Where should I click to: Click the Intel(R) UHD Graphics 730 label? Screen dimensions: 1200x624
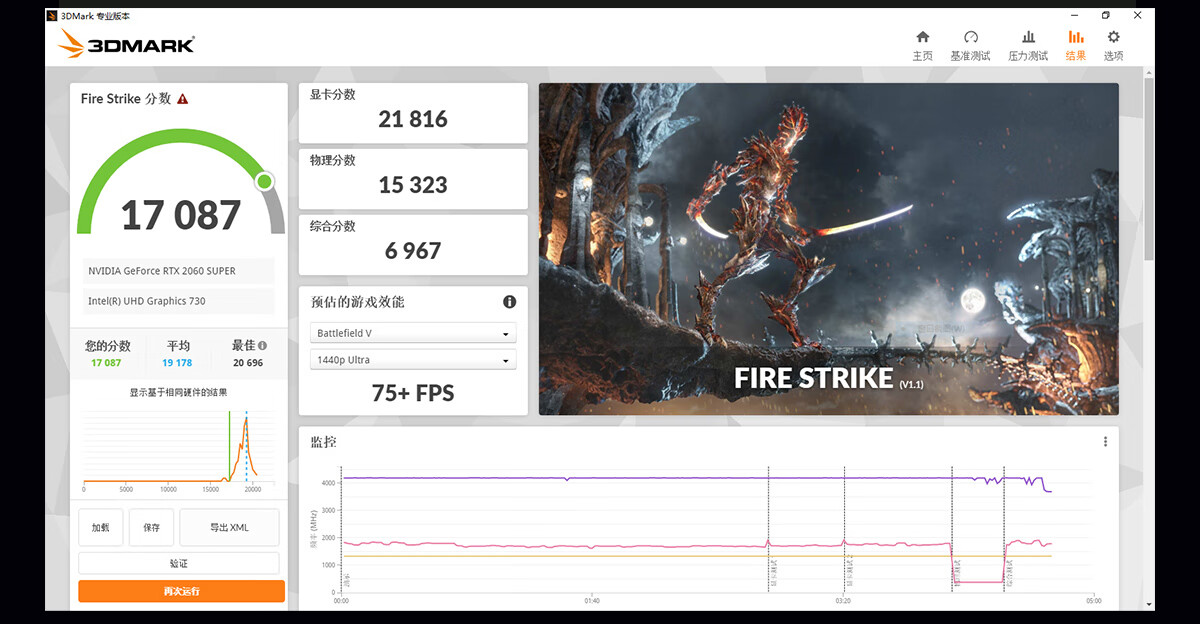point(146,301)
